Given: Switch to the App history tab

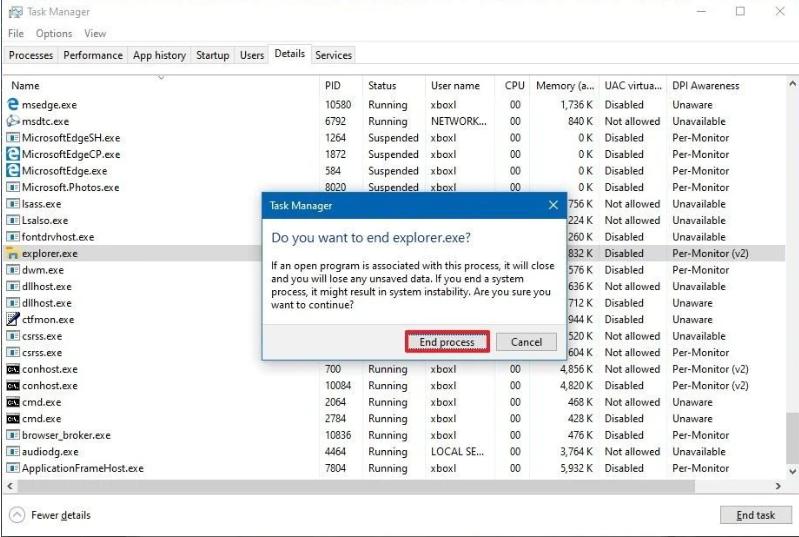Looking at the screenshot, I should click(159, 55).
